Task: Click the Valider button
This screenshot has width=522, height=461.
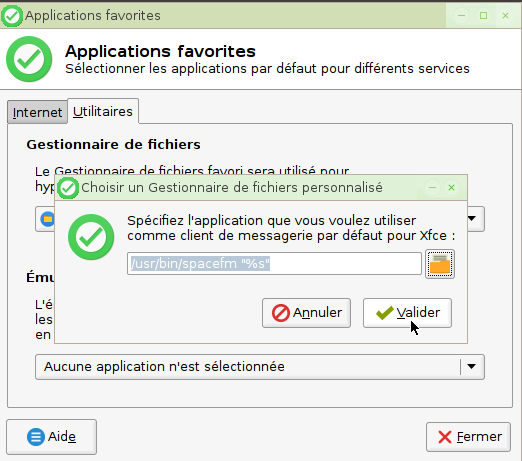Action: (x=407, y=313)
